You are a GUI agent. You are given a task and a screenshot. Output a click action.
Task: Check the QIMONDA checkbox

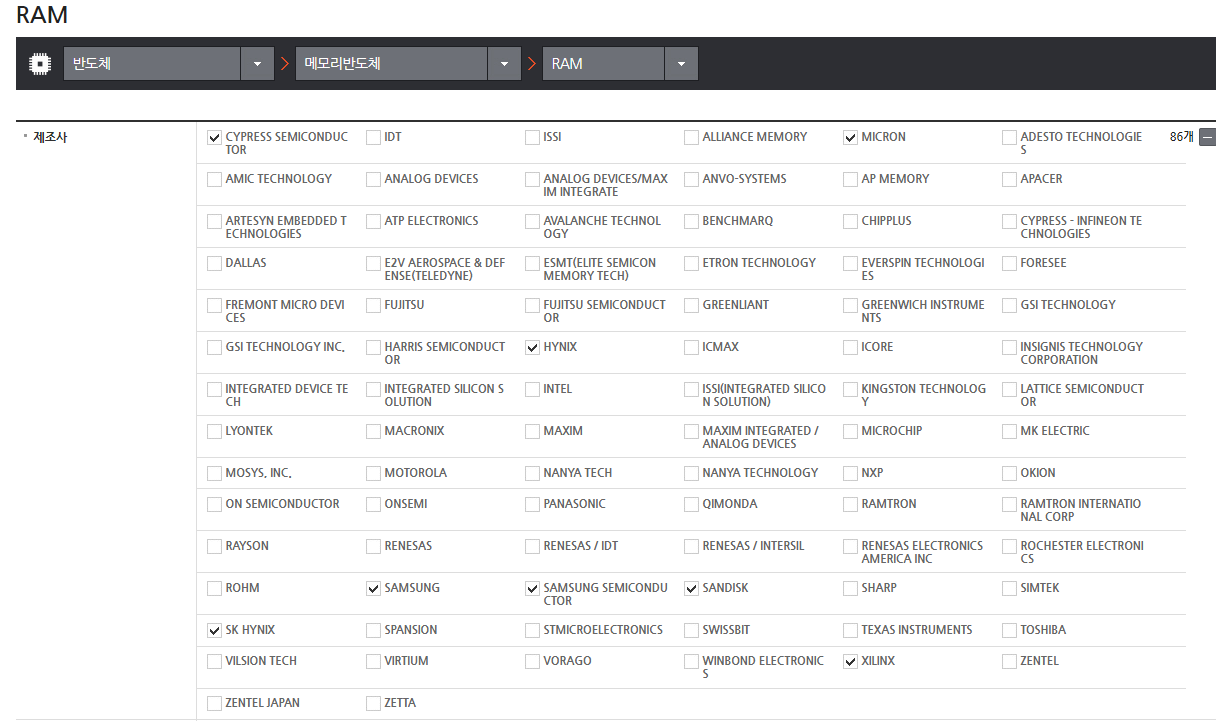click(691, 504)
